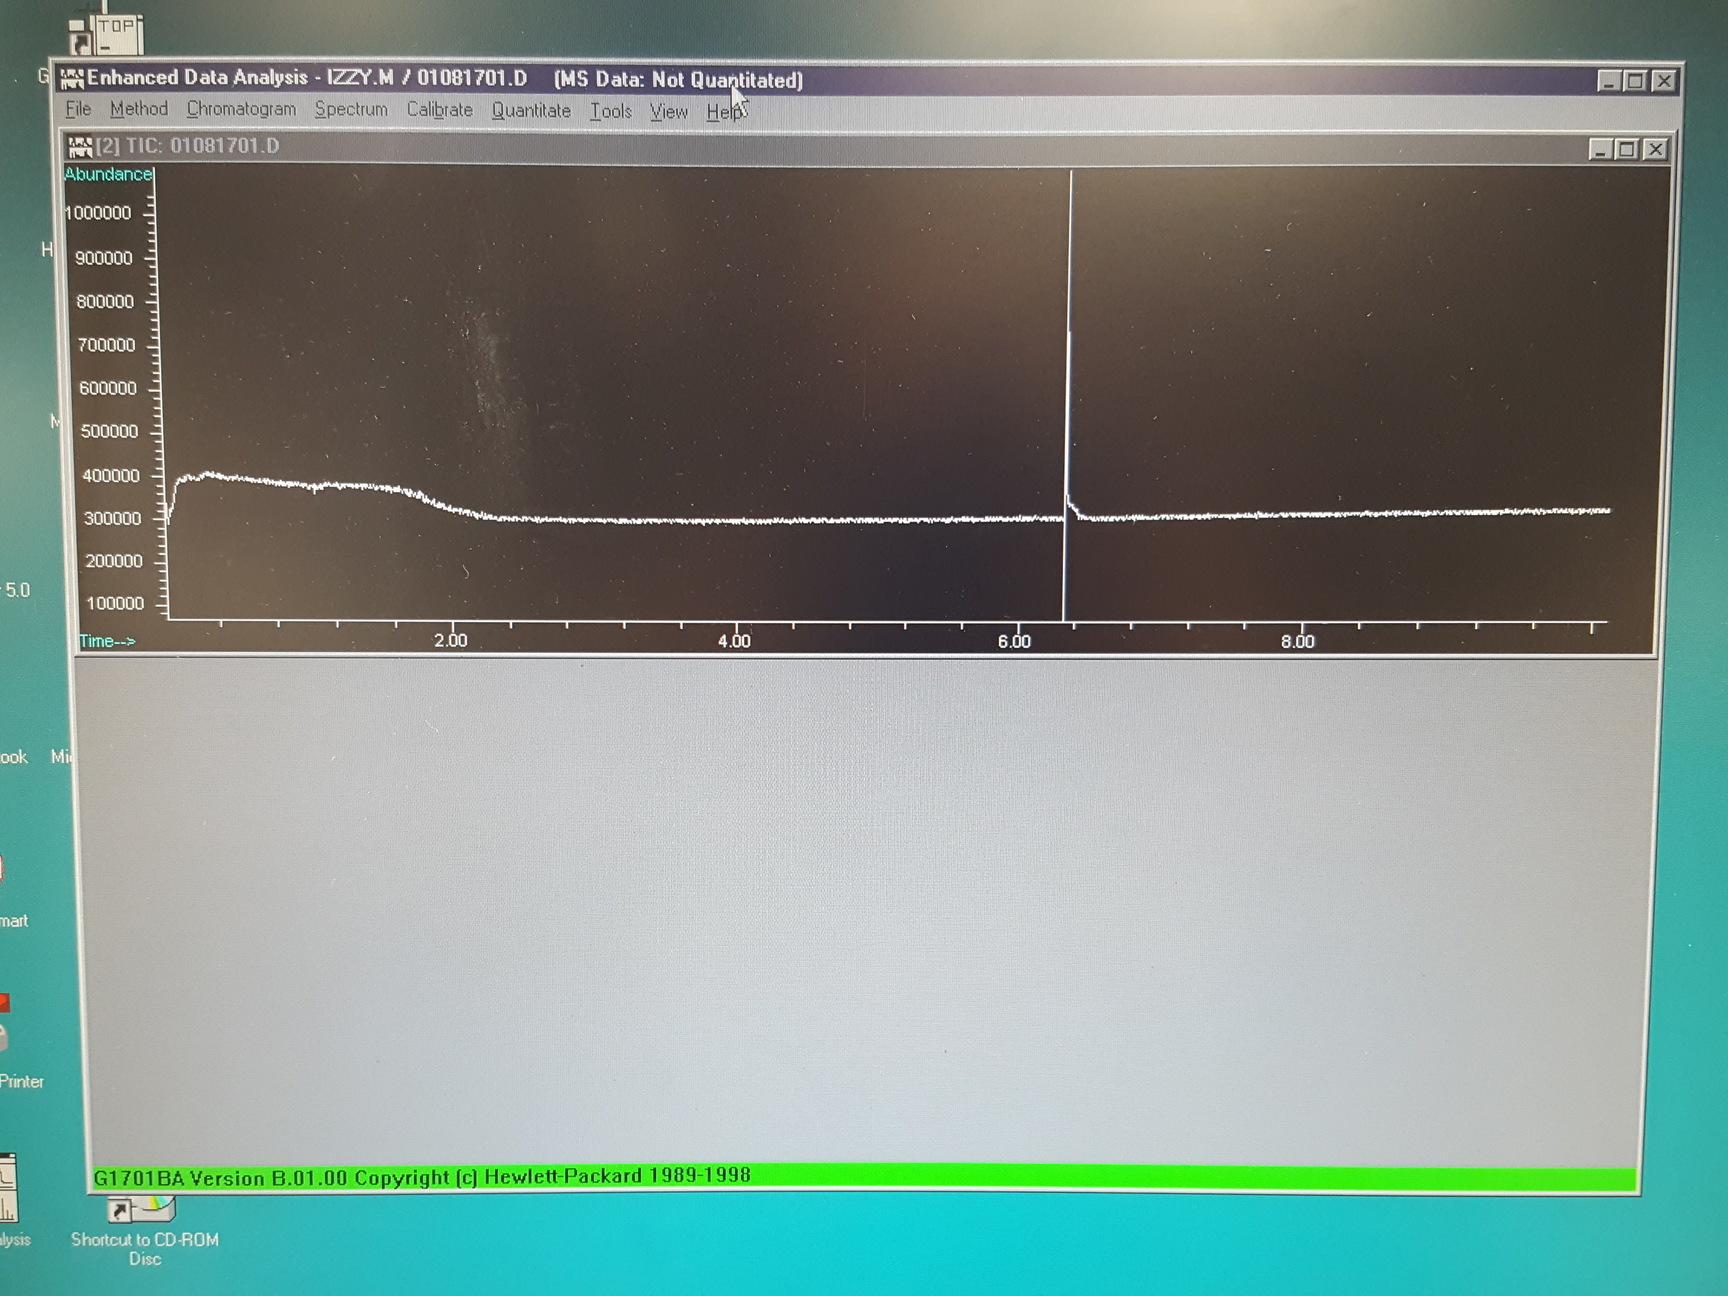The height and width of the screenshot is (1296, 1728).
Task: Open the Method menu
Action: (x=139, y=109)
